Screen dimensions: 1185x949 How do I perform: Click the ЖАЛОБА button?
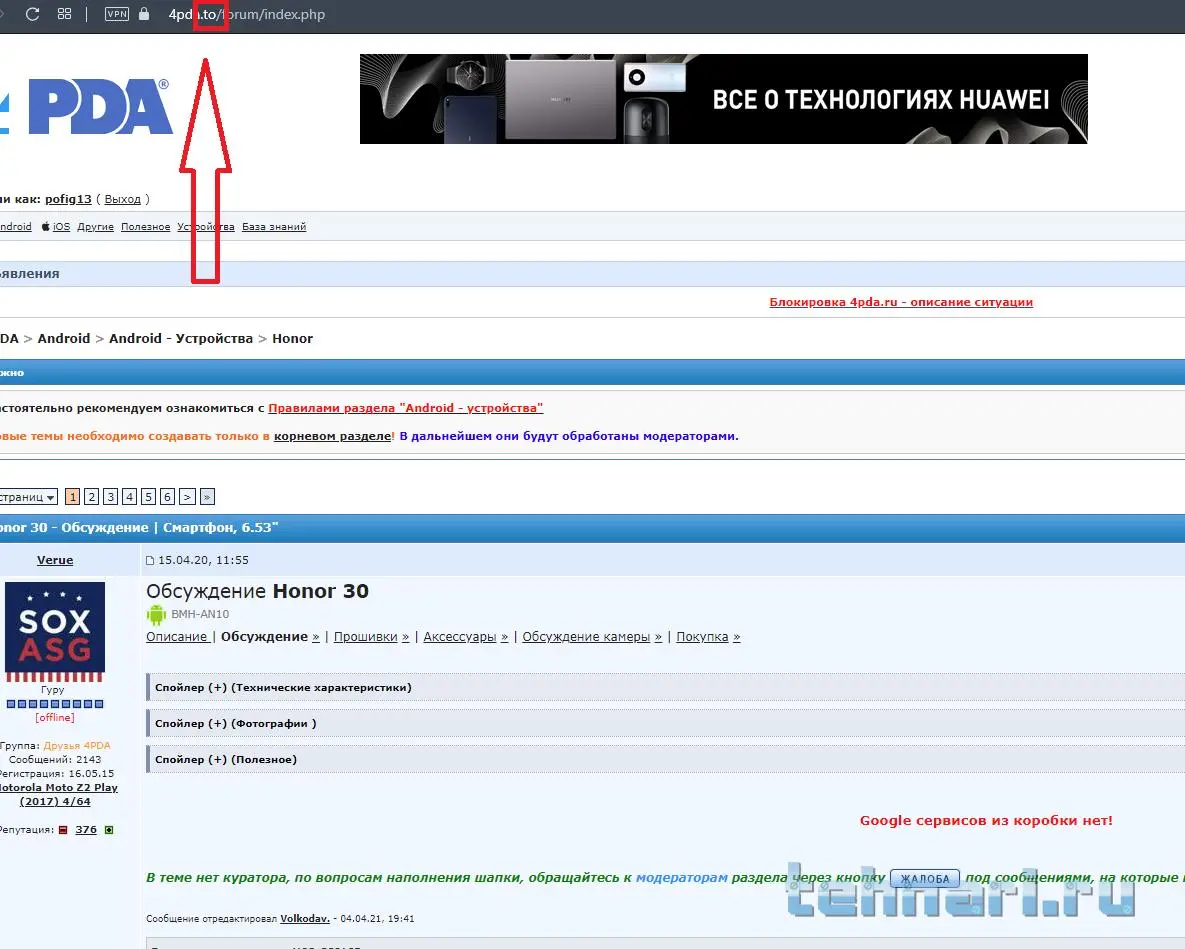[925, 879]
